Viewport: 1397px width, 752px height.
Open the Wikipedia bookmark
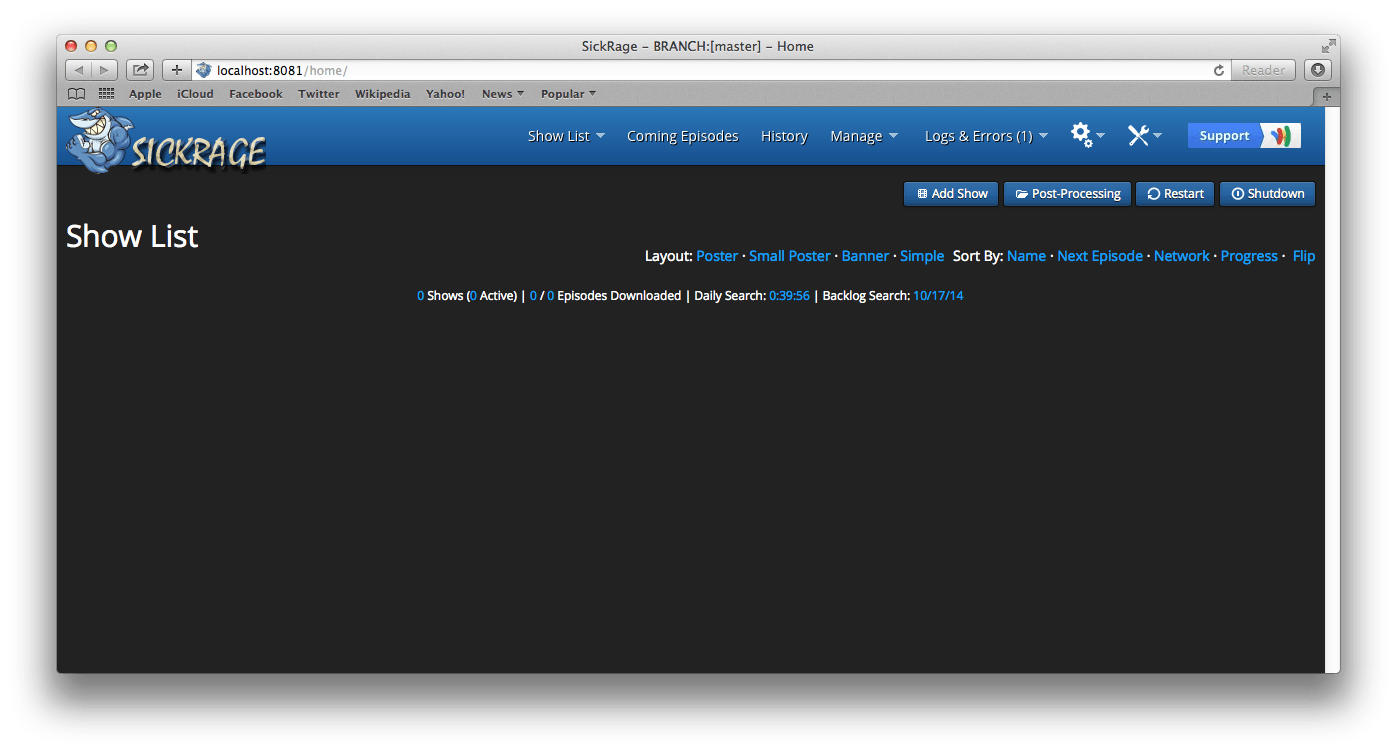(382, 94)
